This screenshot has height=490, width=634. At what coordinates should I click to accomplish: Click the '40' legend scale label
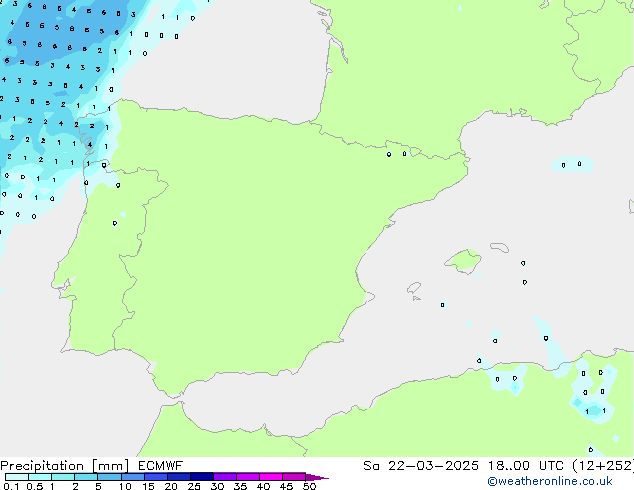coord(263,486)
